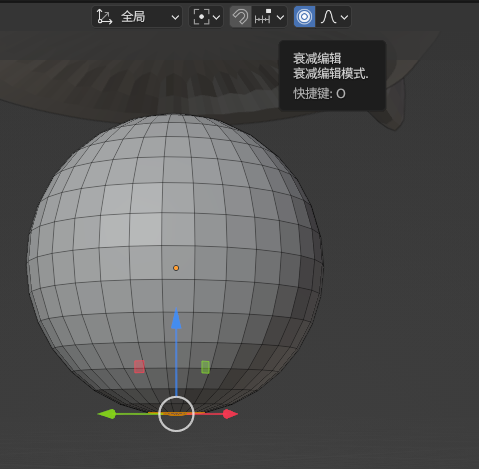Click the blue Z-axis gizmo arrow
This screenshot has width=479, height=469.
(x=176, y=319)
